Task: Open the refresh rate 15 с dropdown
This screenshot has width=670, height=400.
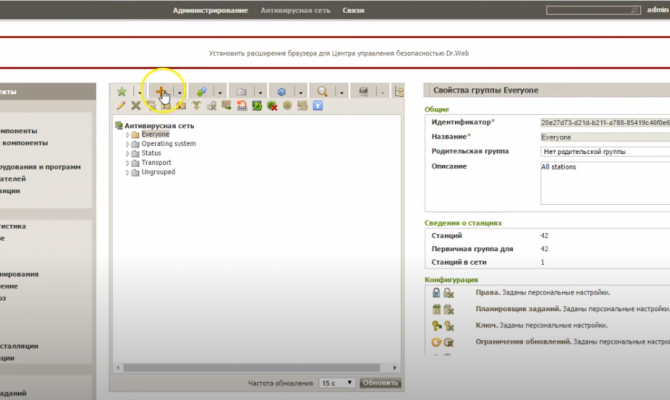Action: (337, 383)
